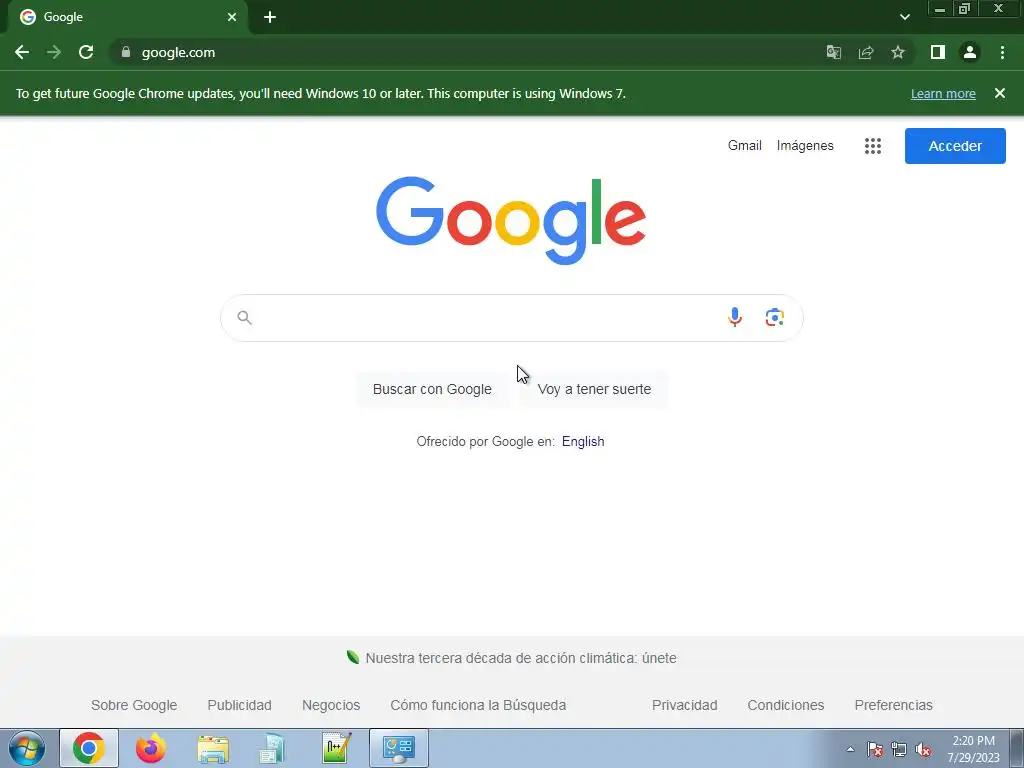The image size is (1024, 768).
Task: Open the climate action únete link
Action: 520,658
